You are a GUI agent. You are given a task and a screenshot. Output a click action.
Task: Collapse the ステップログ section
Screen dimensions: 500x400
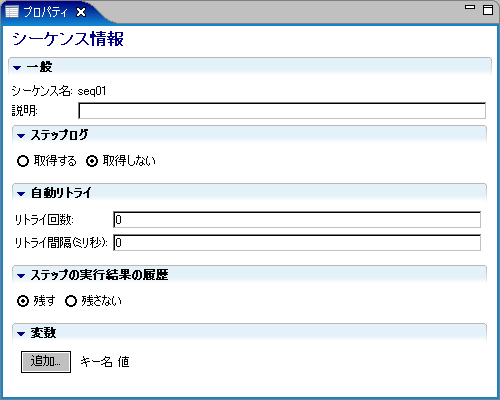[x=21, y=136]
